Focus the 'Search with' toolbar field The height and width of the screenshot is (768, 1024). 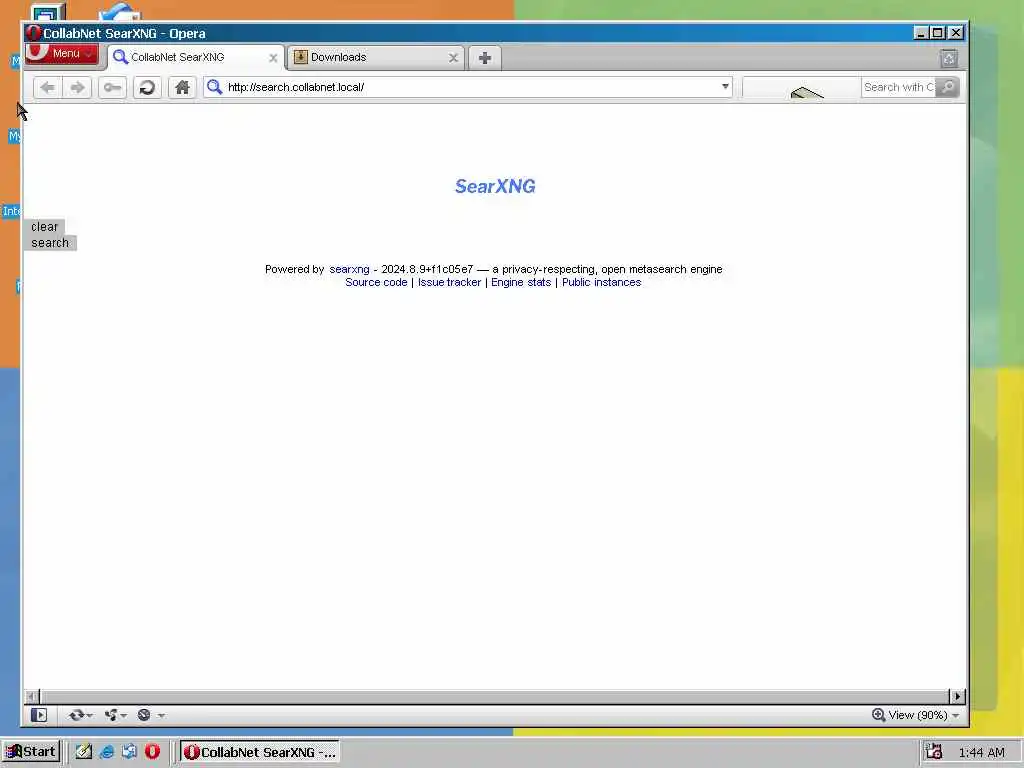[899, 87]
